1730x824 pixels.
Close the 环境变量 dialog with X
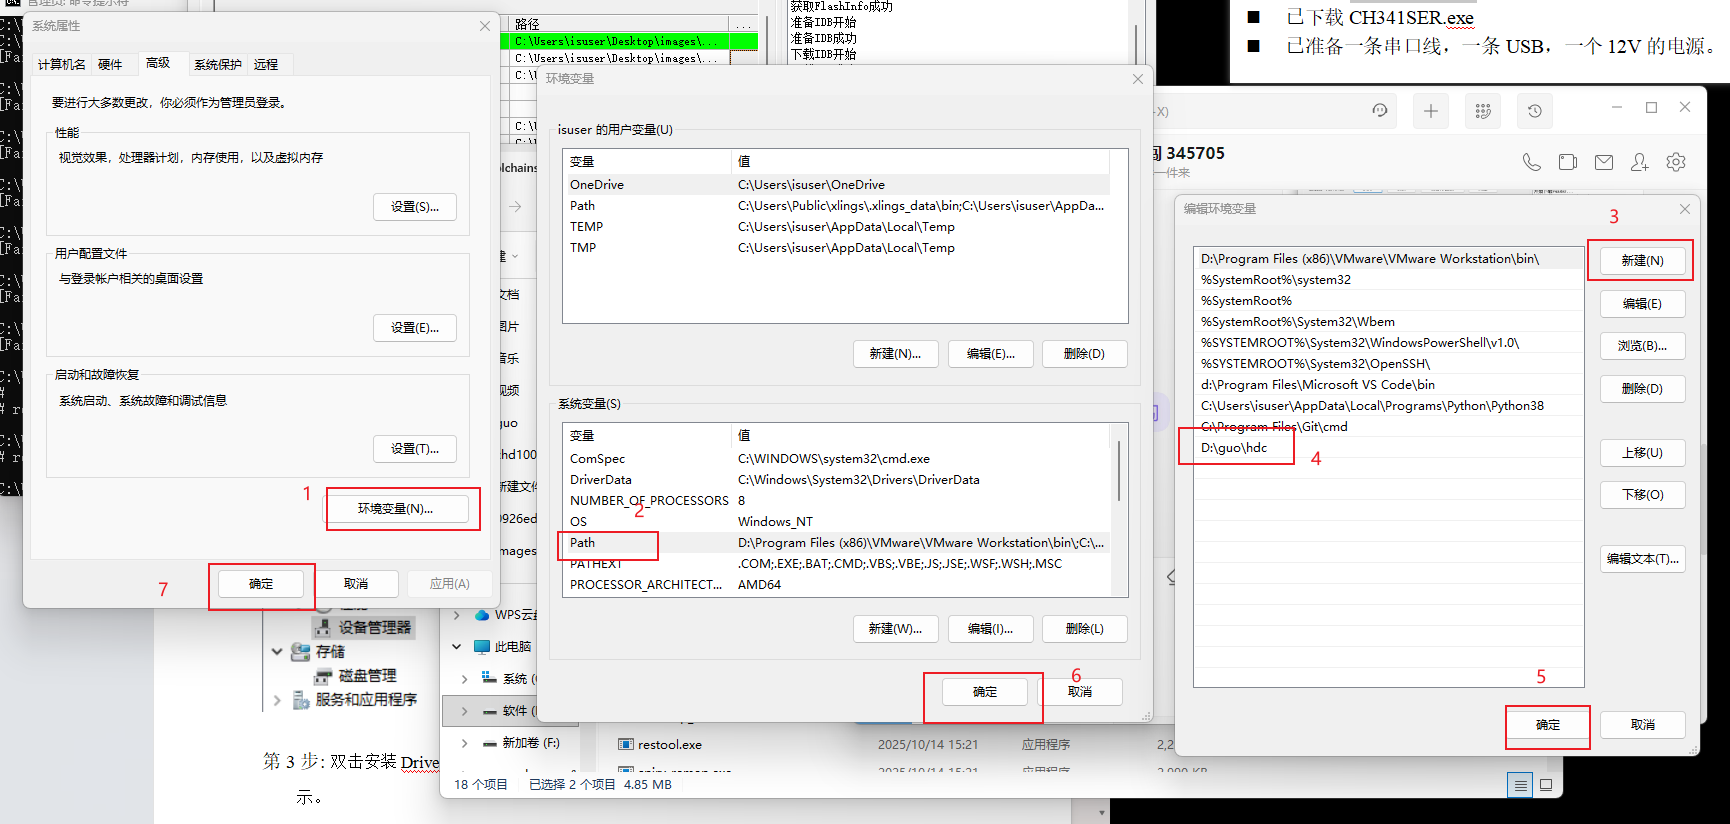tap(1138, 79)
